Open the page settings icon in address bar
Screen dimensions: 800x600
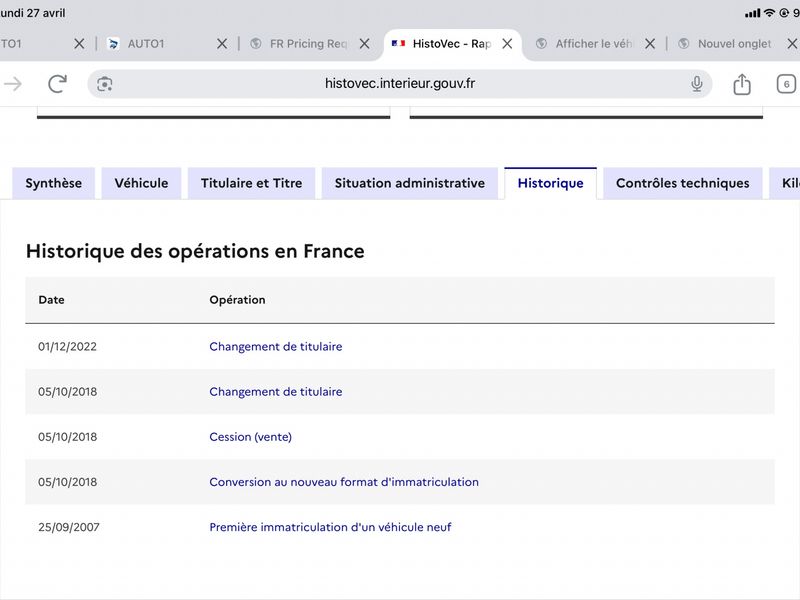point(105,84)
